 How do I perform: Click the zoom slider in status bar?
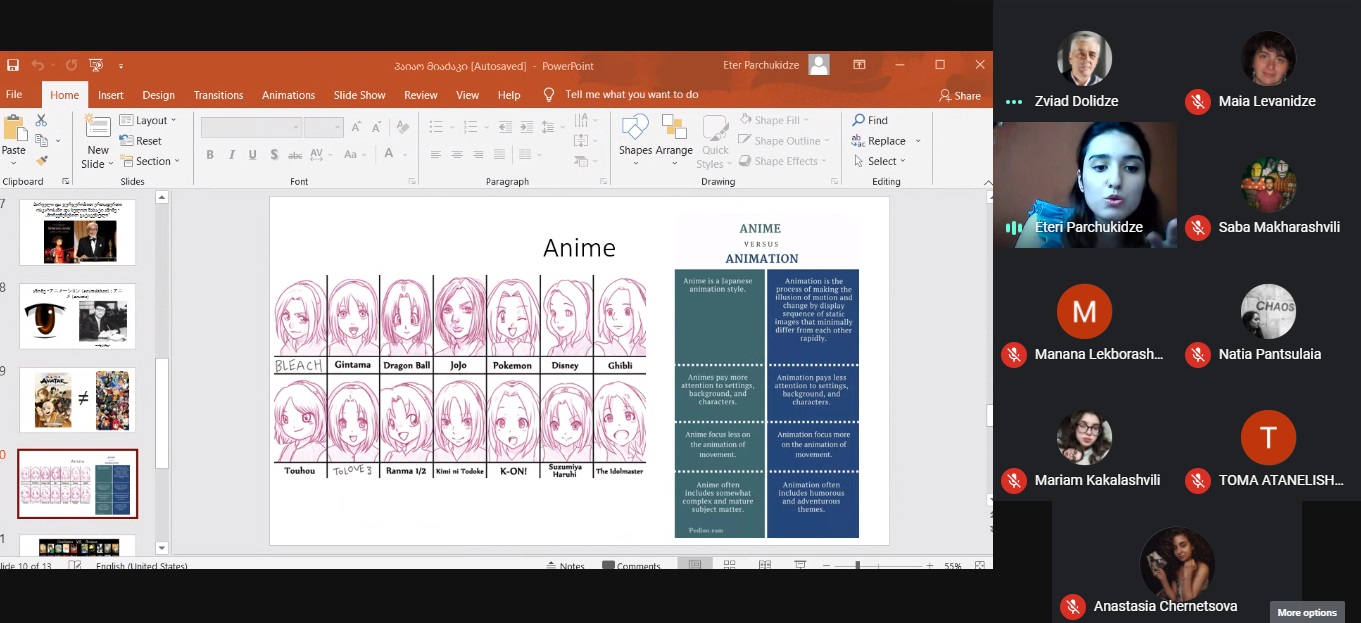(x=857, y=566)
